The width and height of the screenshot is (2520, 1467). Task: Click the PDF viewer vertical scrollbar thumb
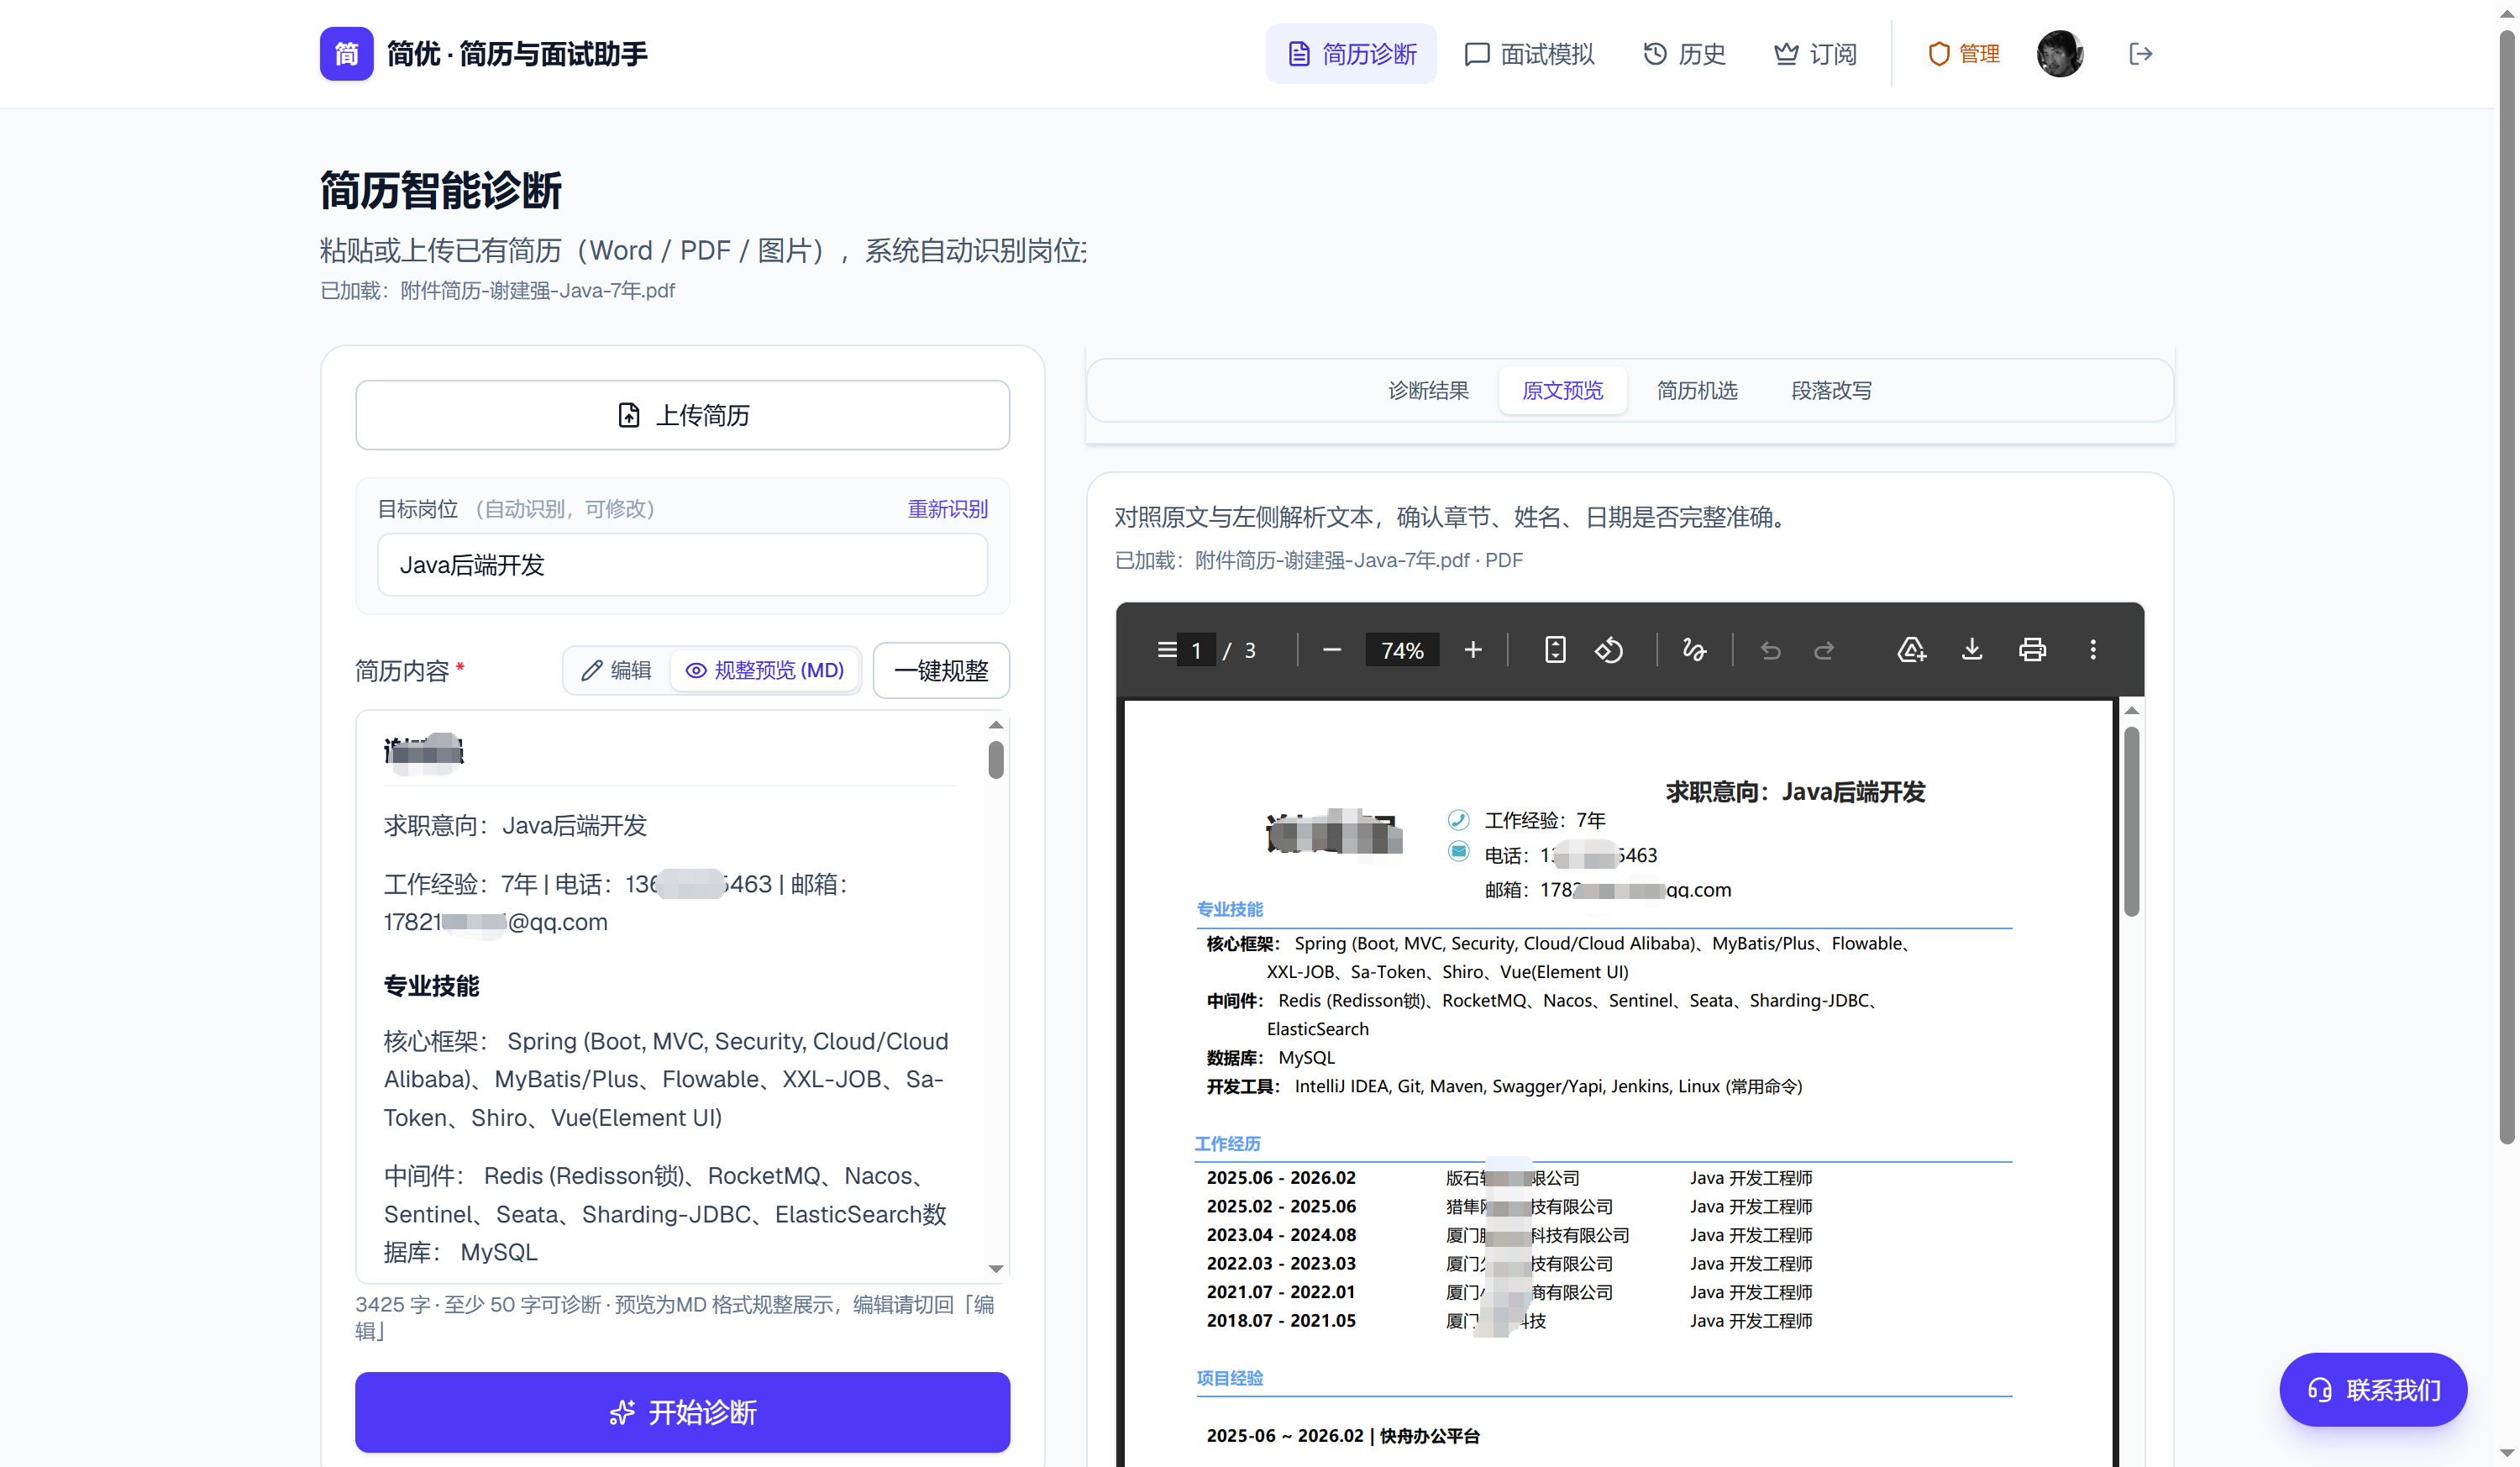[2131, 820]
